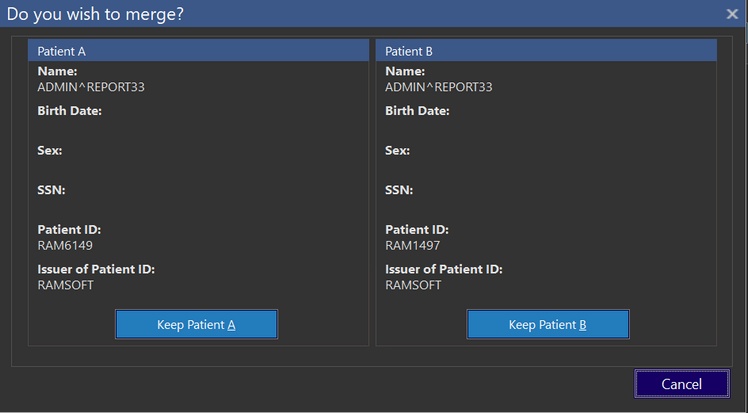Click Patient B's Birth Date label
The height and width of the screenshot is (413, 748).
417,110
